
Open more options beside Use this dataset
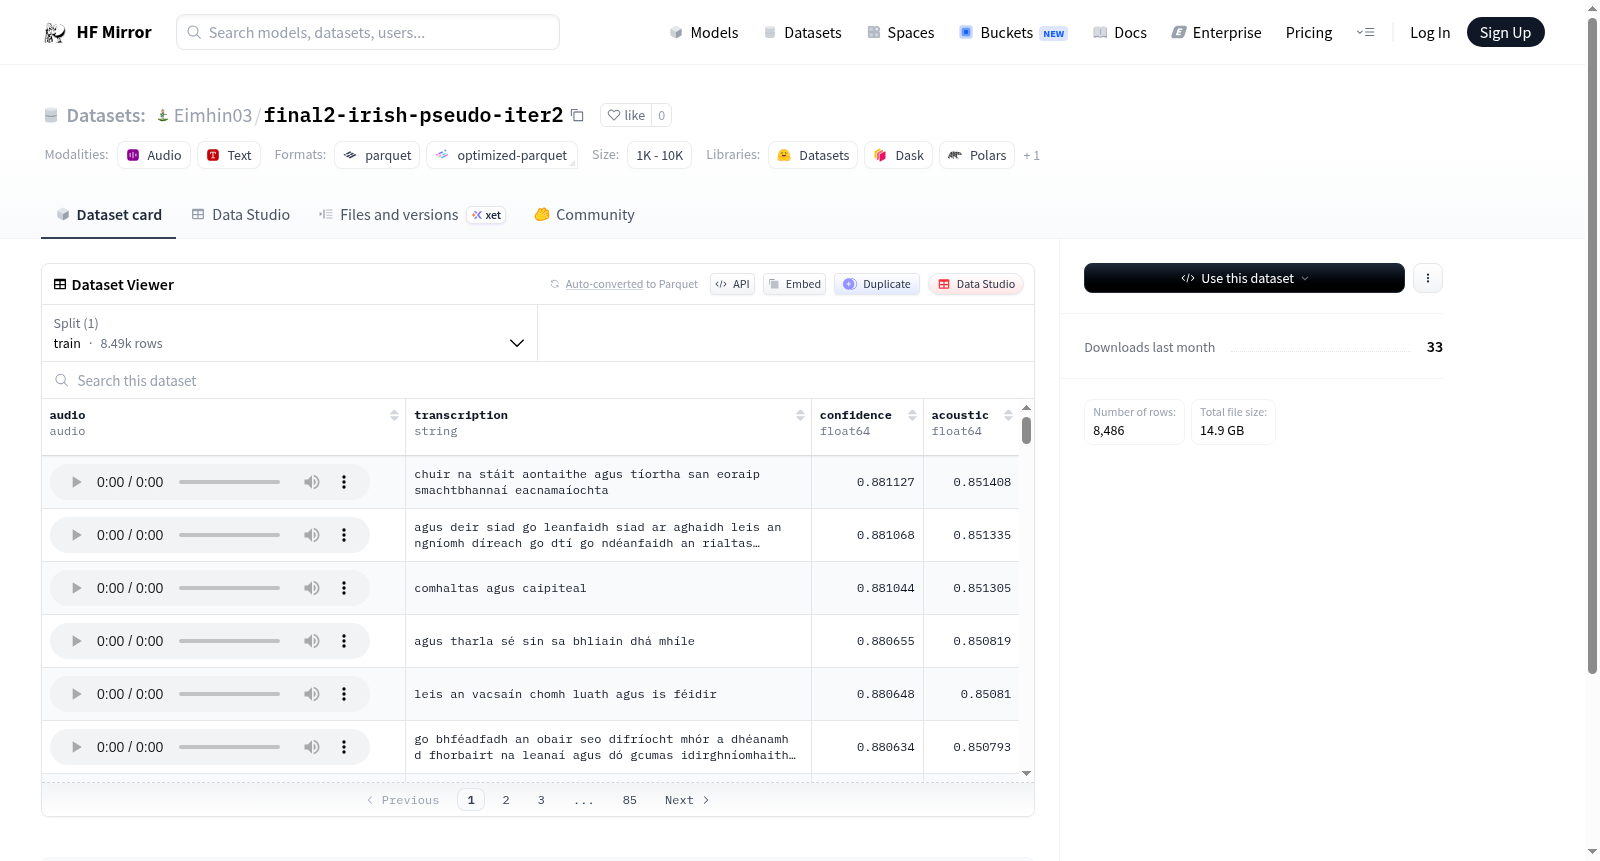coord(1428,278)
